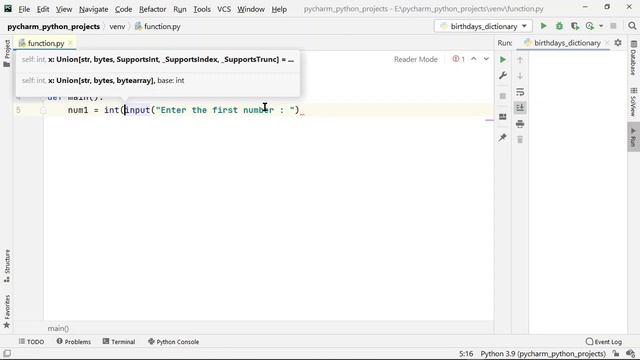Open the Tools menu
Screen dimensions: 640x360
[x=202, y=9]
